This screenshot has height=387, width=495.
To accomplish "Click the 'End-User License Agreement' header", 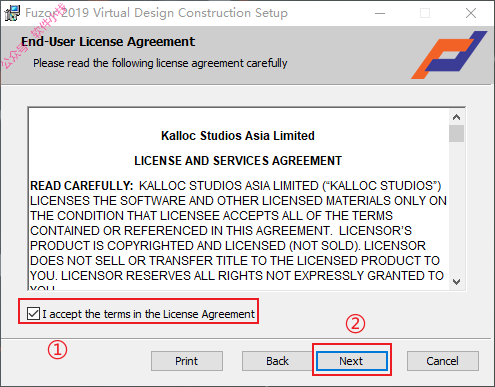I will (x=108, y=42).
